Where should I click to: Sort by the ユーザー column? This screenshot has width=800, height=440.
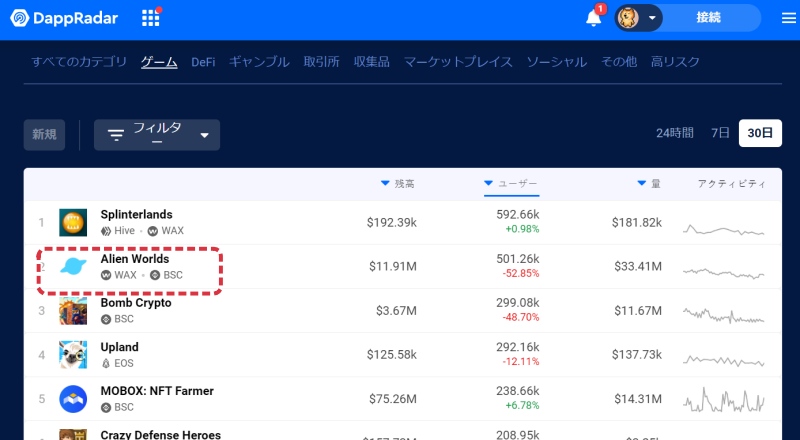[x=511, y=184]
